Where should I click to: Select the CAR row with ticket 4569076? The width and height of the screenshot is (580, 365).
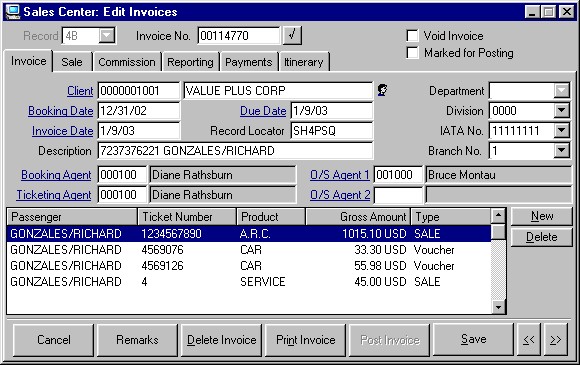tap(249, 250)
